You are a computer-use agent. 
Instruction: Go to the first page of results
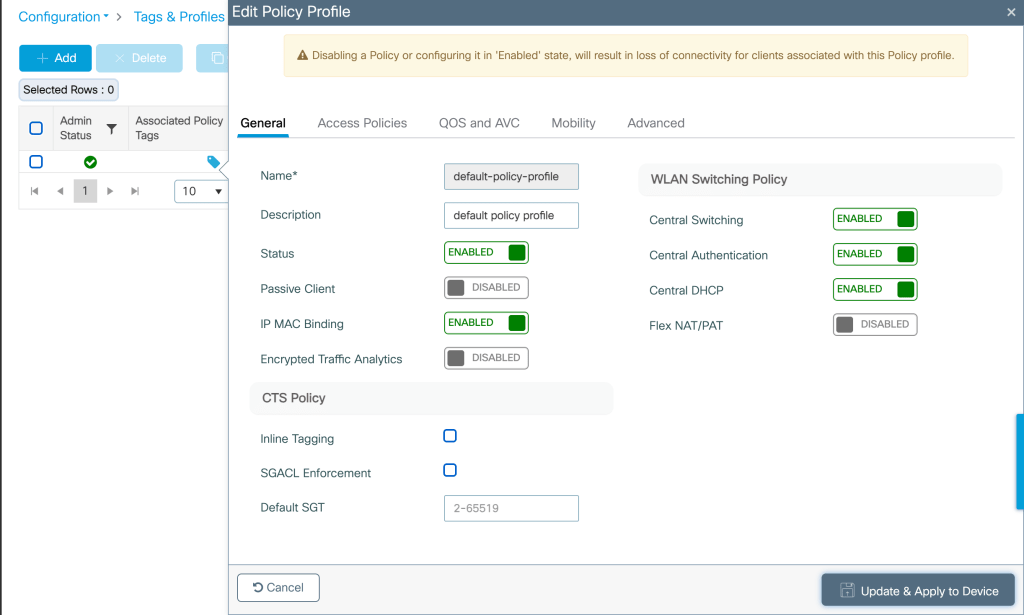(35, 191)
